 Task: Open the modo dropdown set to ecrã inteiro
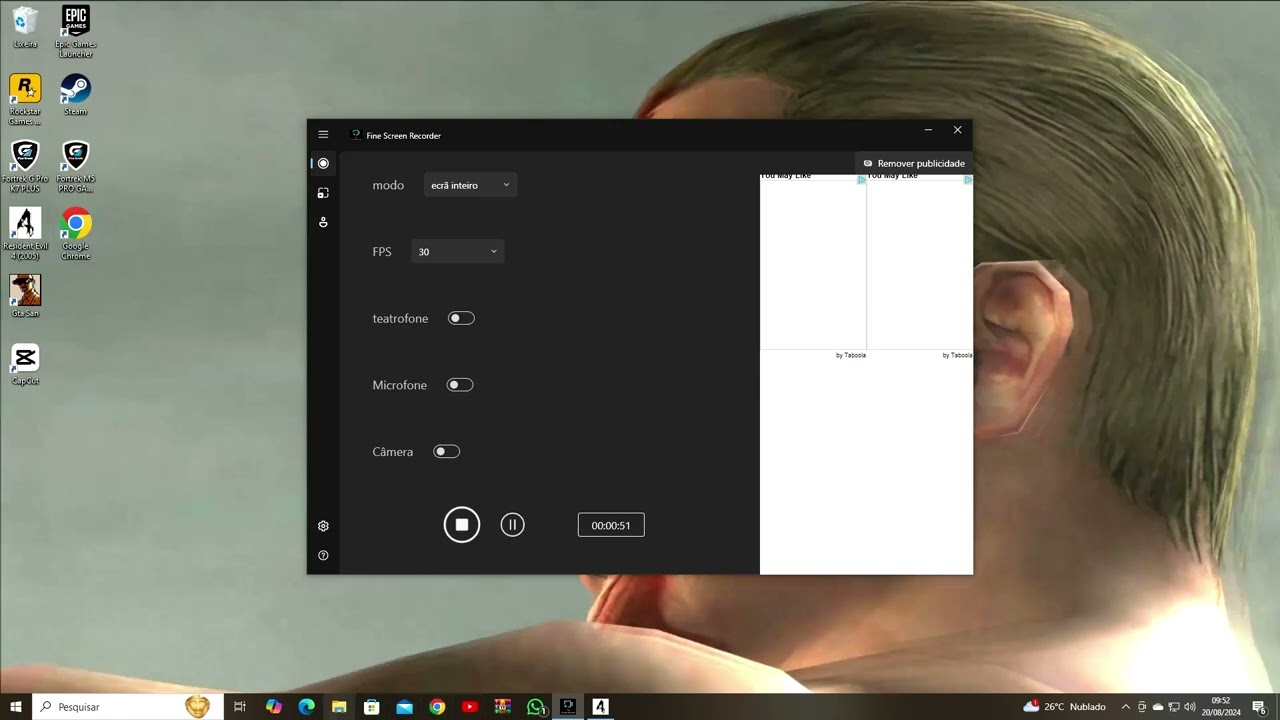470,185
